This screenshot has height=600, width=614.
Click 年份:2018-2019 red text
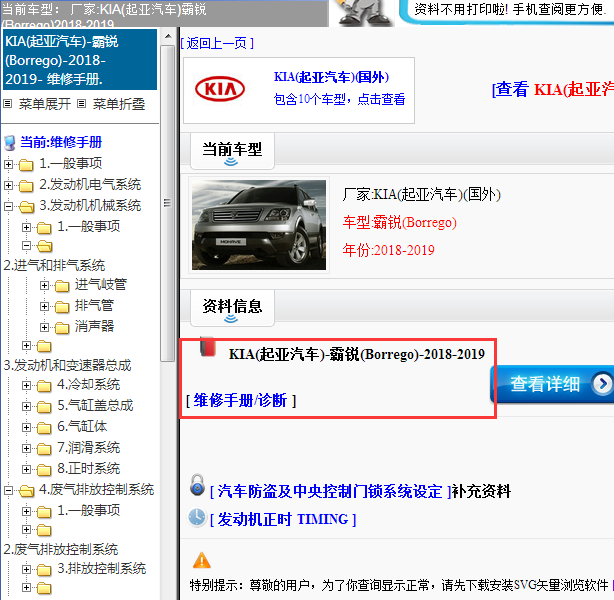tap(388, 250)
